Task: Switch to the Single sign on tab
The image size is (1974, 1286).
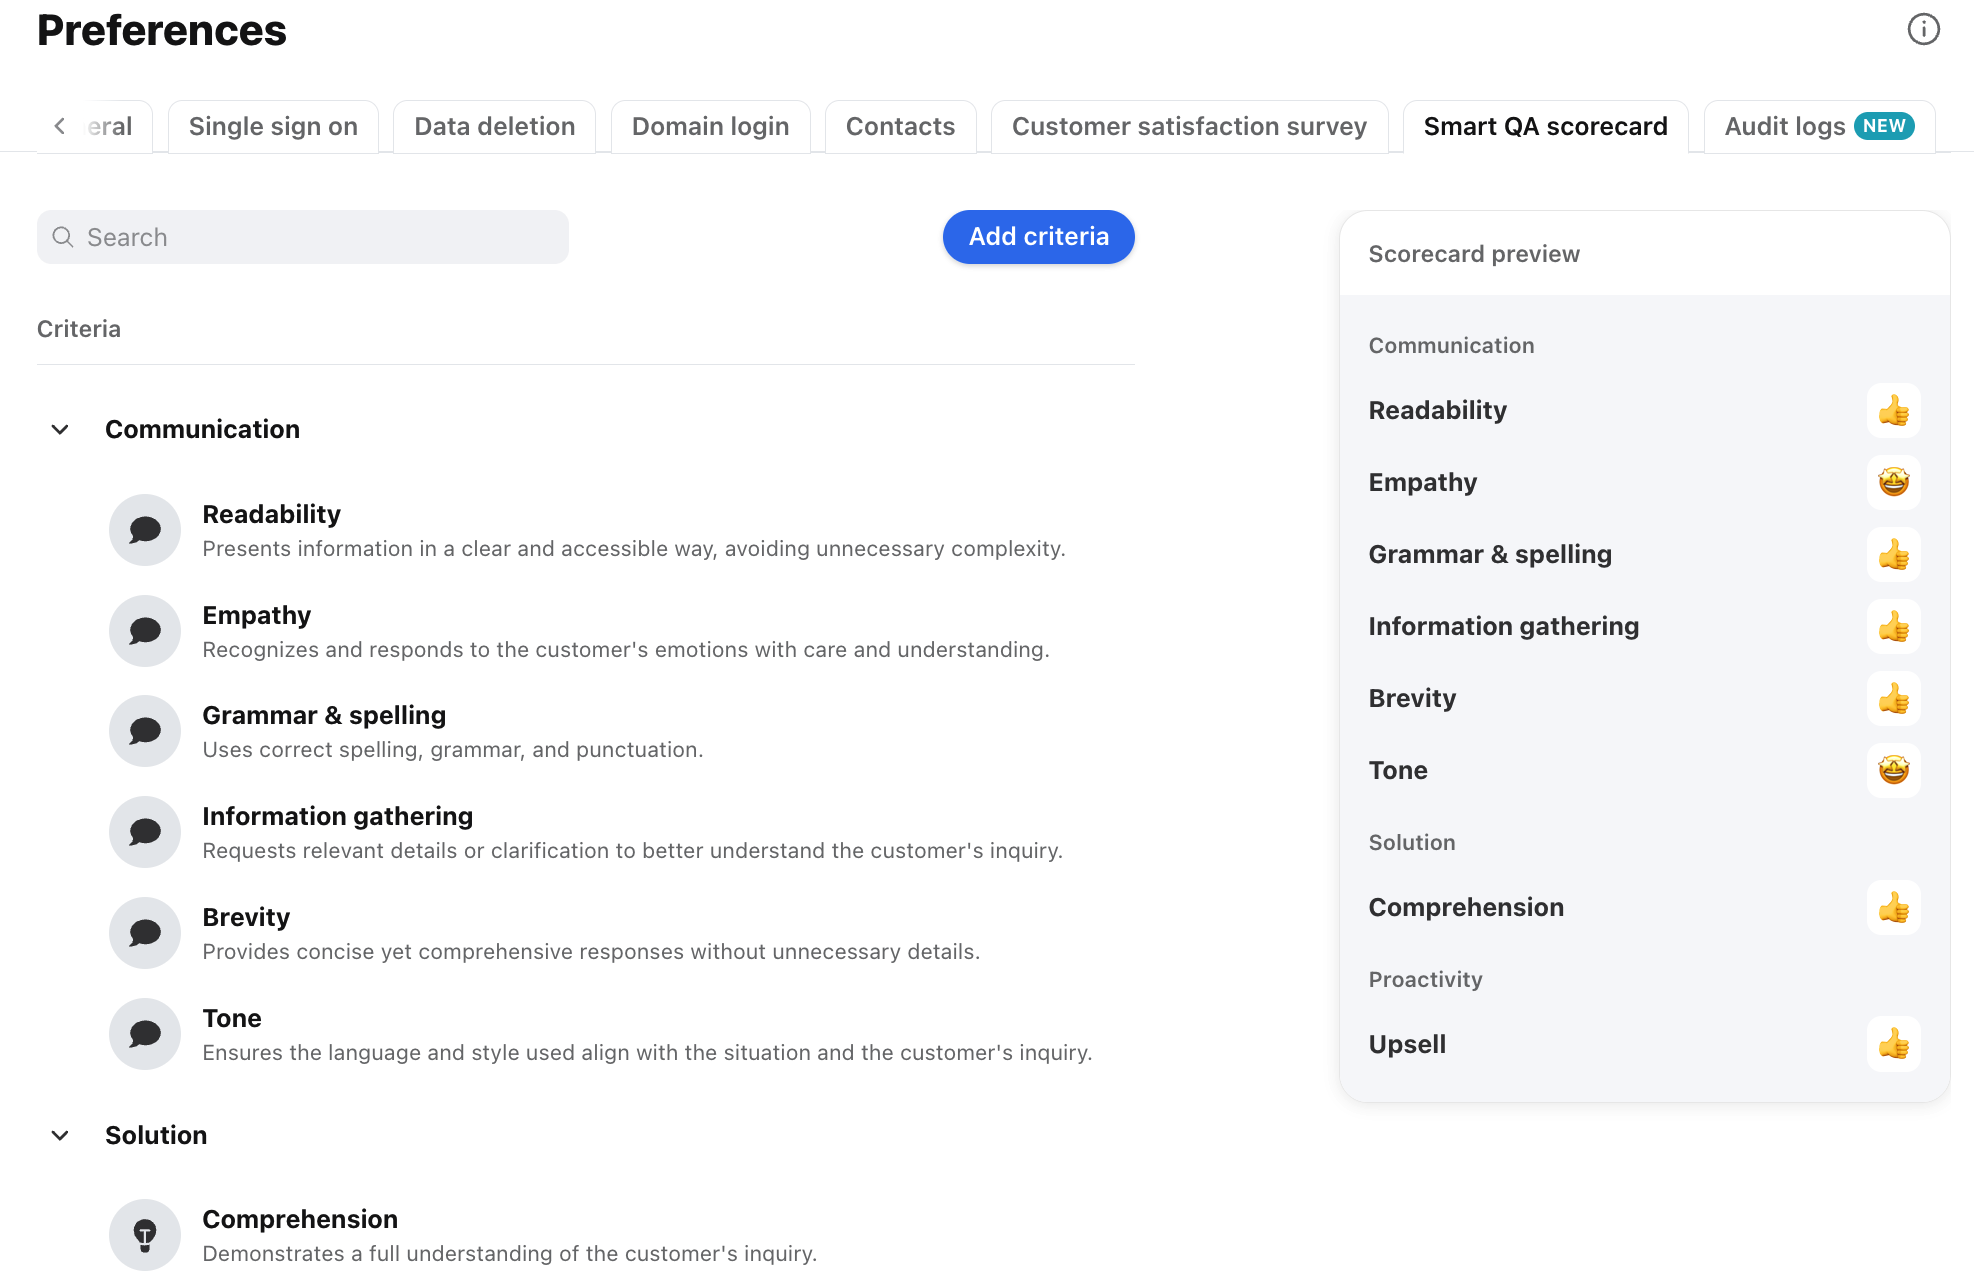Action: point(273,126)
